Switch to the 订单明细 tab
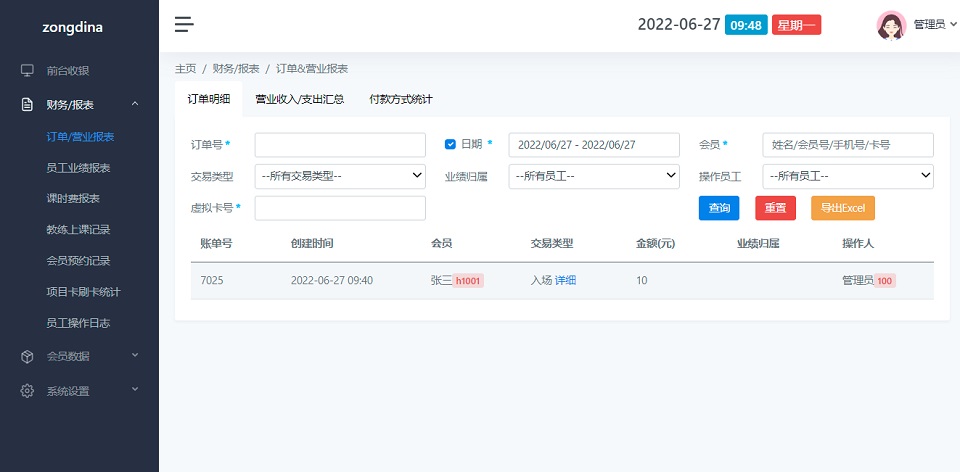This screenshot has height=472, width=960. [x=209, y=99]
